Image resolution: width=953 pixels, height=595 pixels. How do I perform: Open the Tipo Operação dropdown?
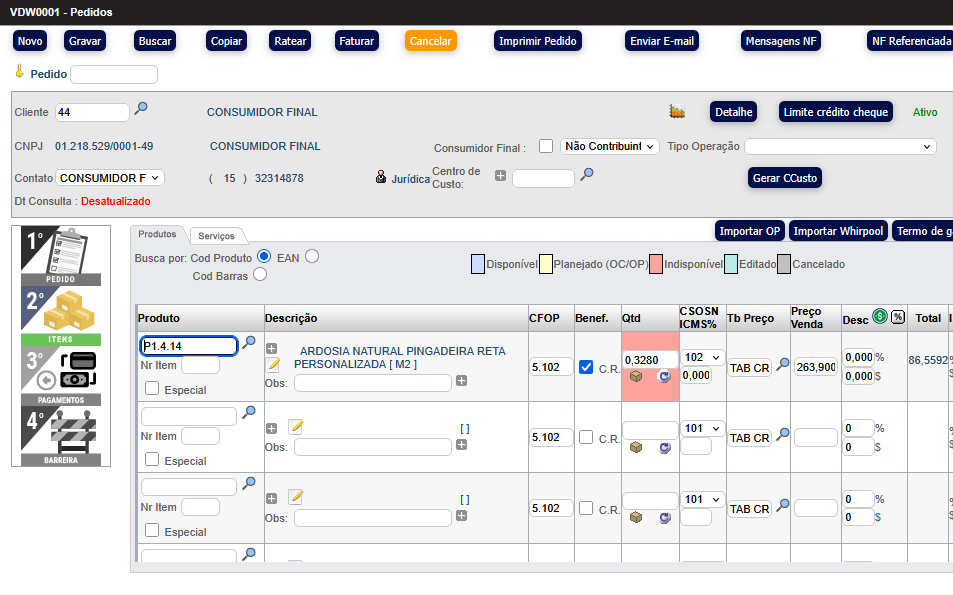coord(840,146)
